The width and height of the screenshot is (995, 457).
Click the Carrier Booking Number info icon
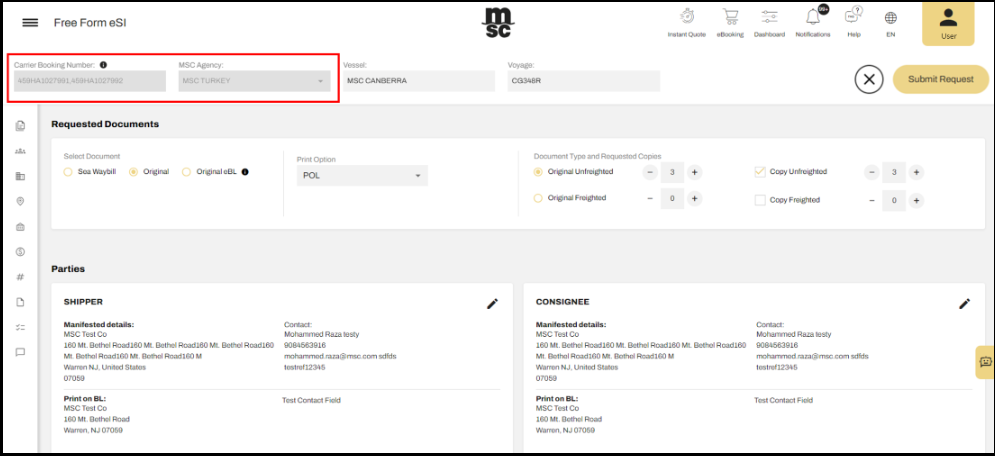tap(103, 64)
